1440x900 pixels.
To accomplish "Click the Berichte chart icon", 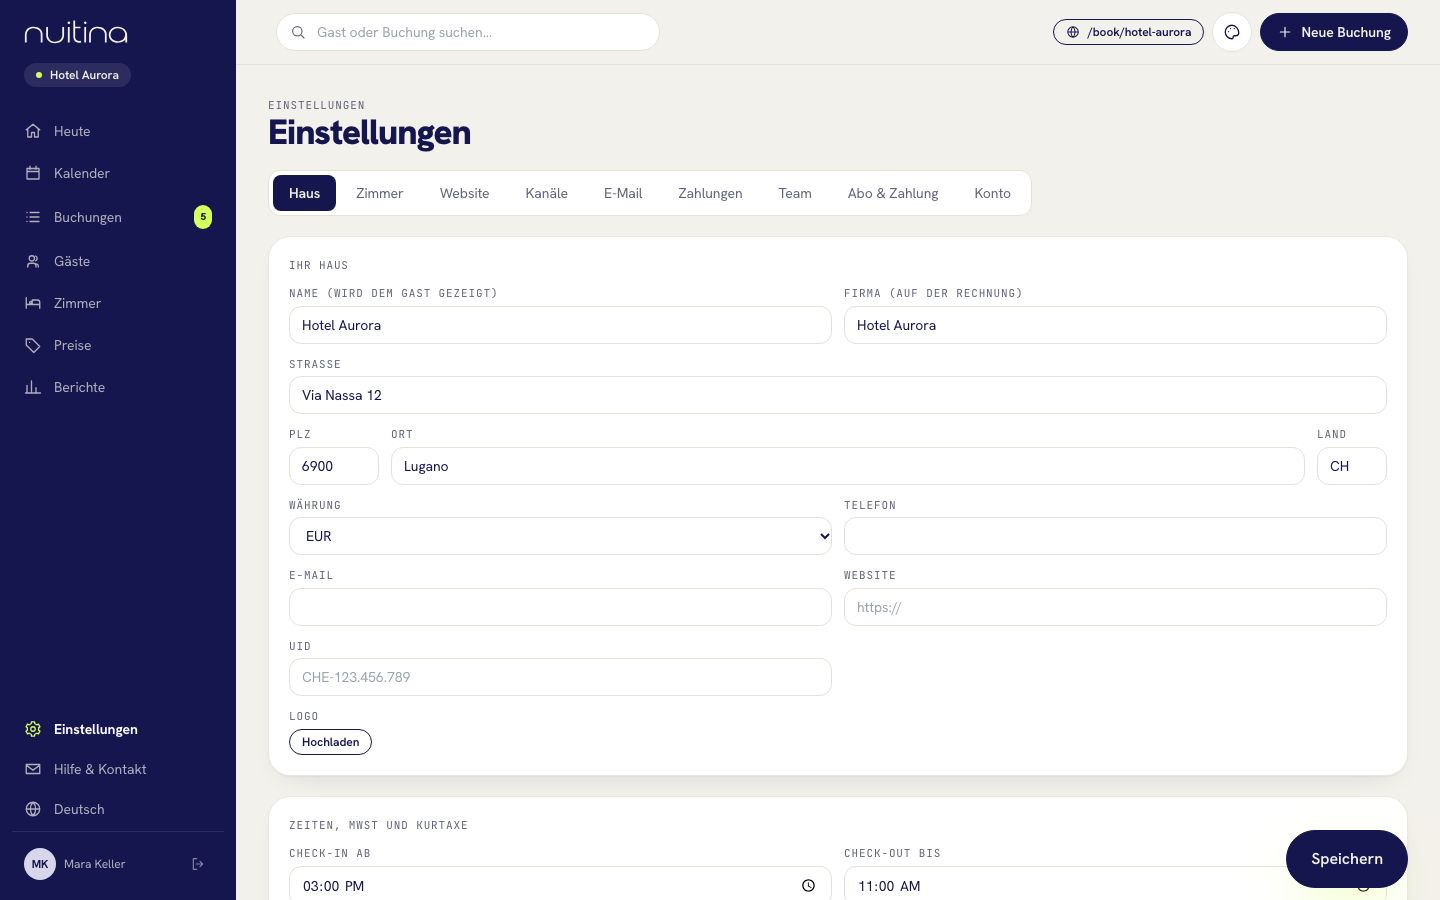I will (x=33, y=387).
